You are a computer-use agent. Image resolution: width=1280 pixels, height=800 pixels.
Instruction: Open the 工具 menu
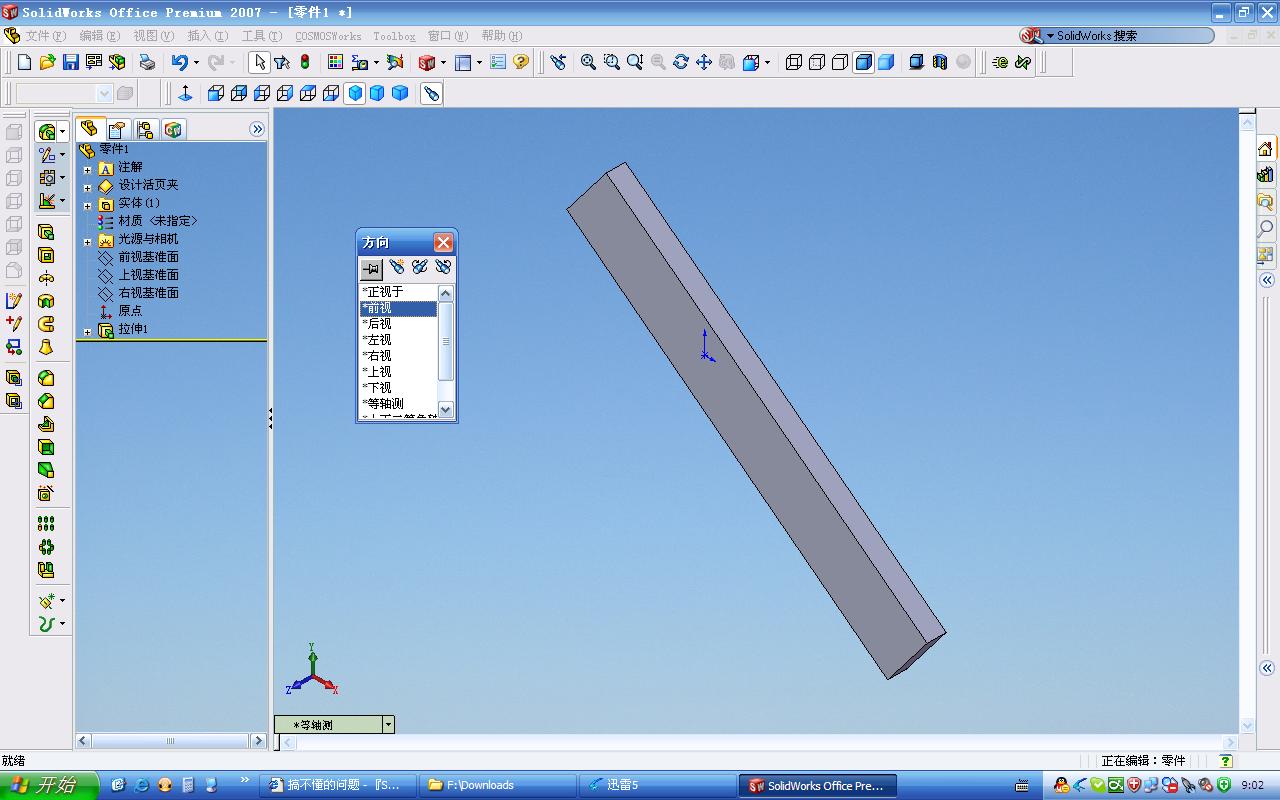click(261, 36)
